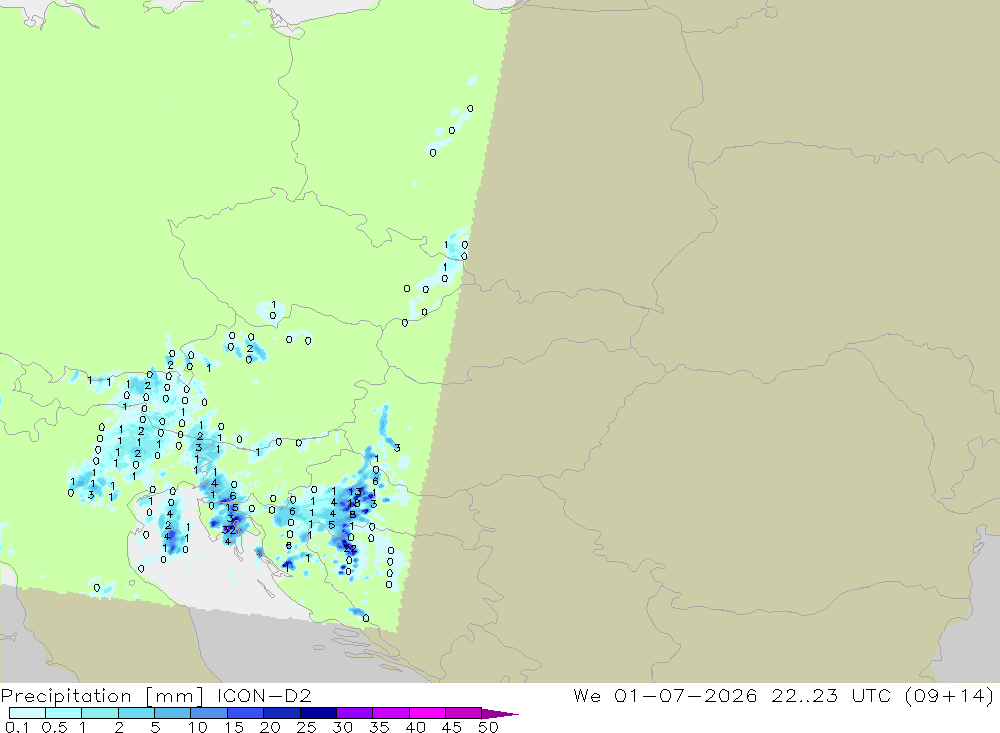Click the '15' precipitation value on the map
The width and height of the screenshot is (1000, 733).
point(232,508)
